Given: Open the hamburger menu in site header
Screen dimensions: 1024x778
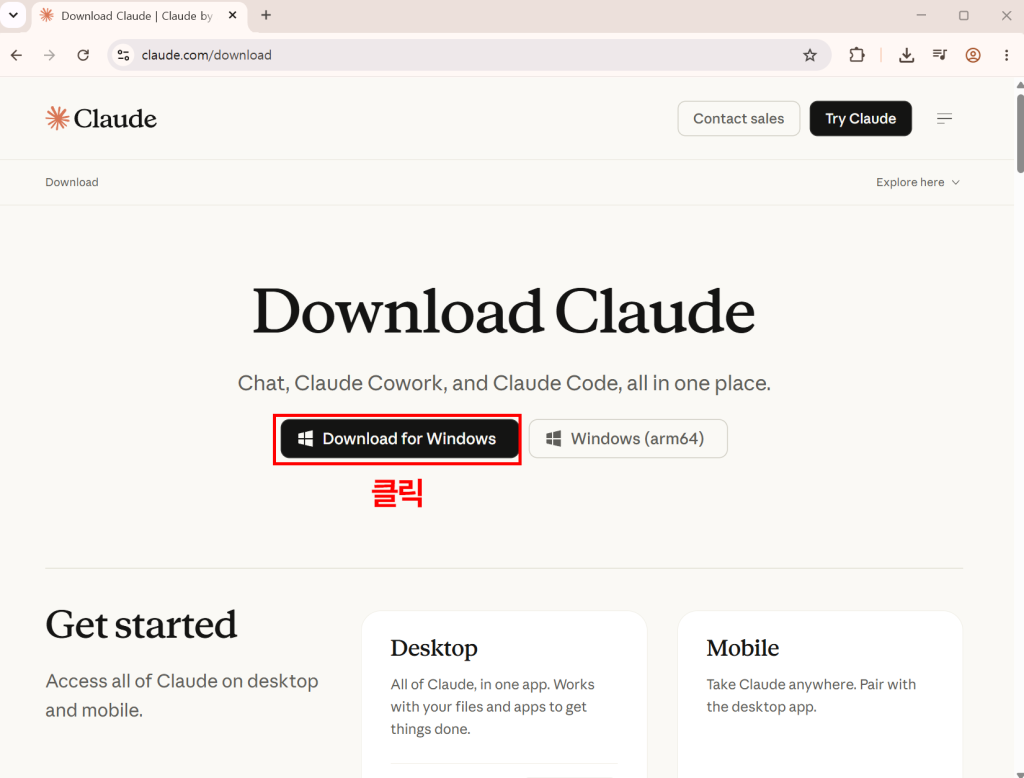Looking at the screenshot, I should [944, 119].
